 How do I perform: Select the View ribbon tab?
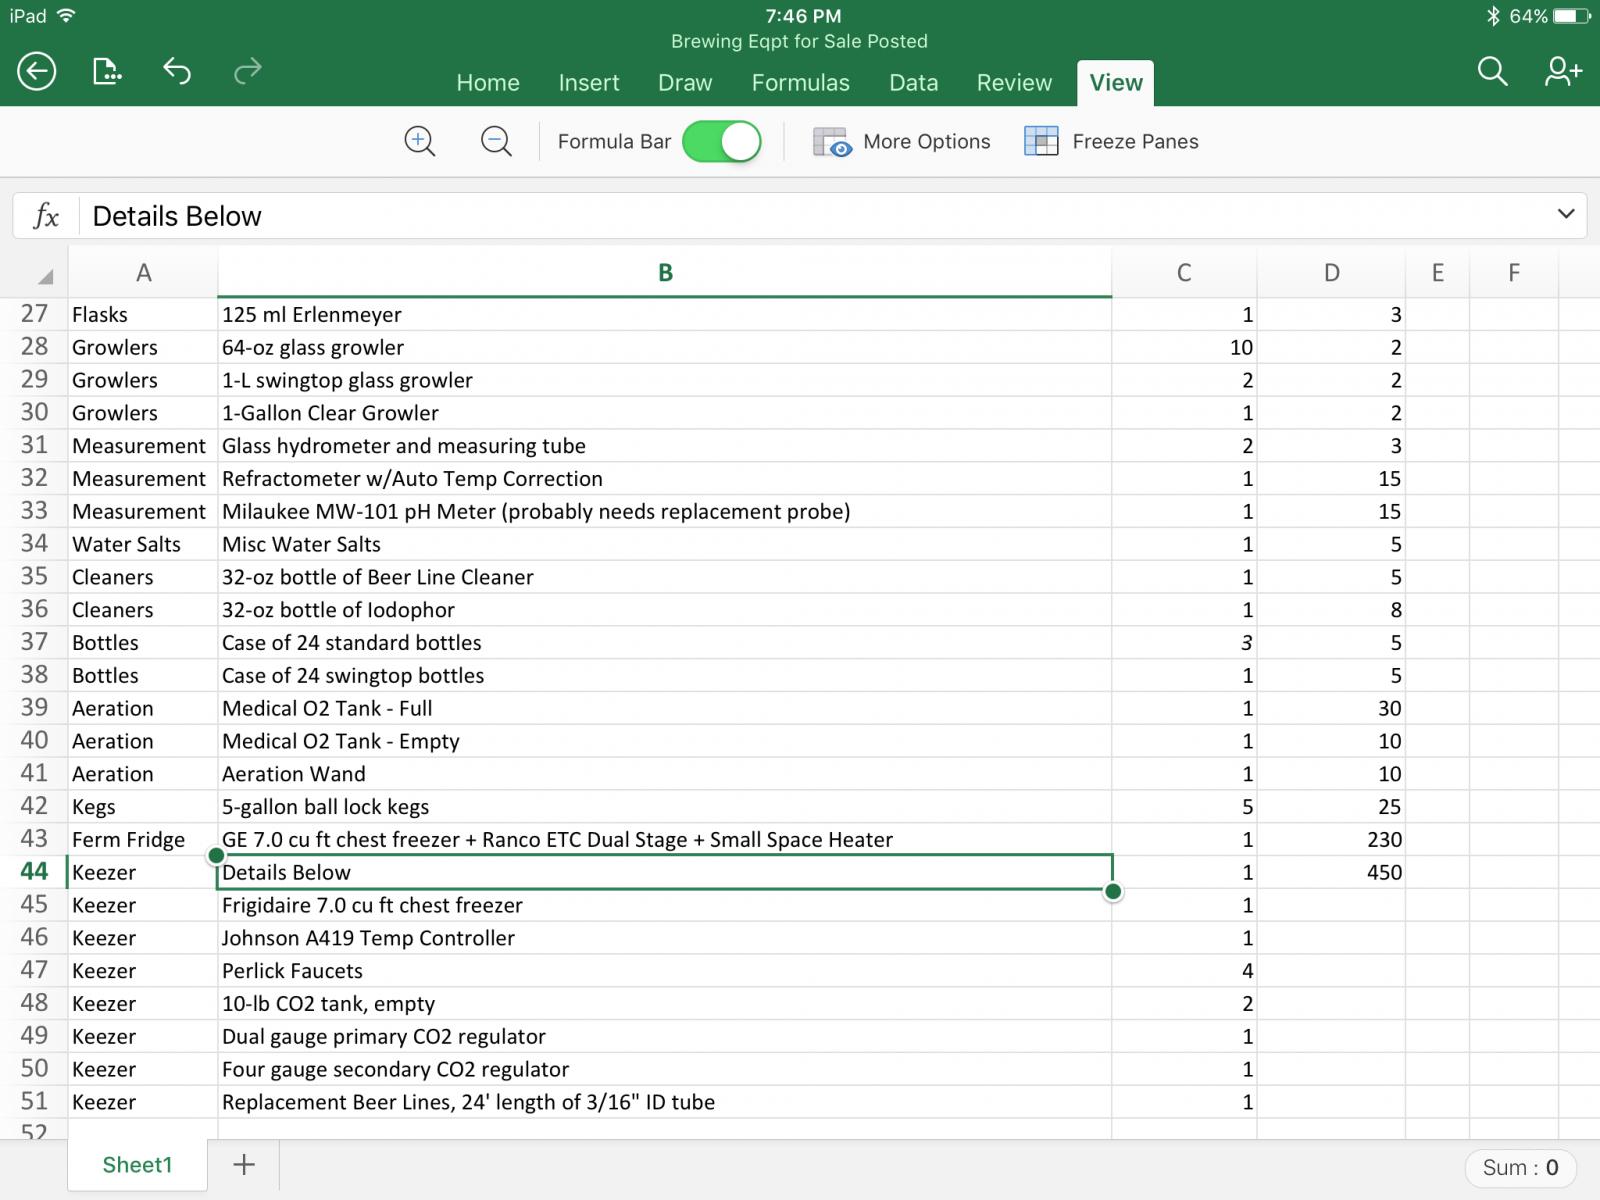(x=1116, y=83)
